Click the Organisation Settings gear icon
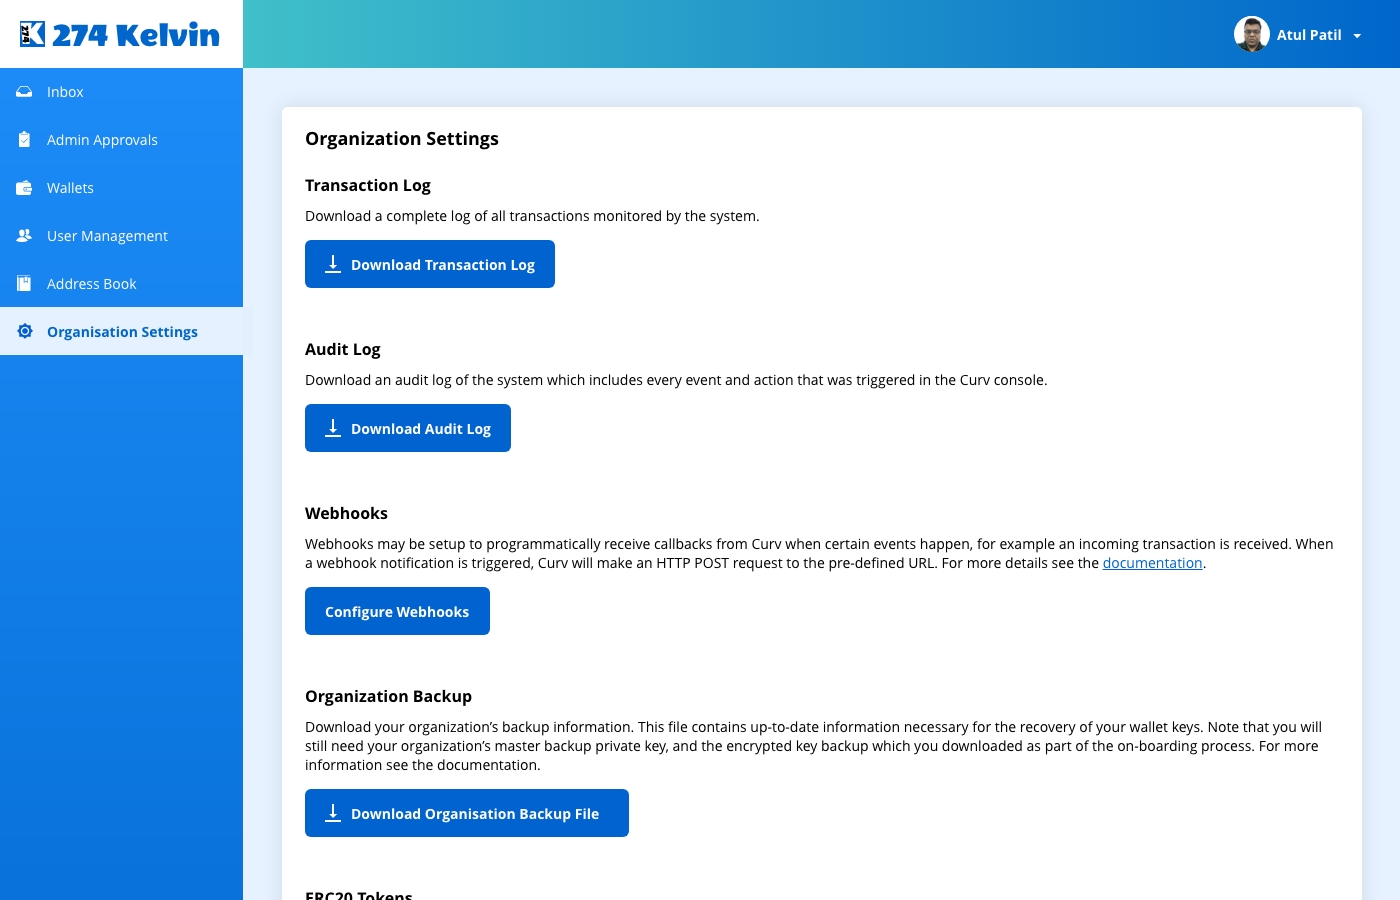This screenshot has width=1400, height=900. [x=25, y=332]
